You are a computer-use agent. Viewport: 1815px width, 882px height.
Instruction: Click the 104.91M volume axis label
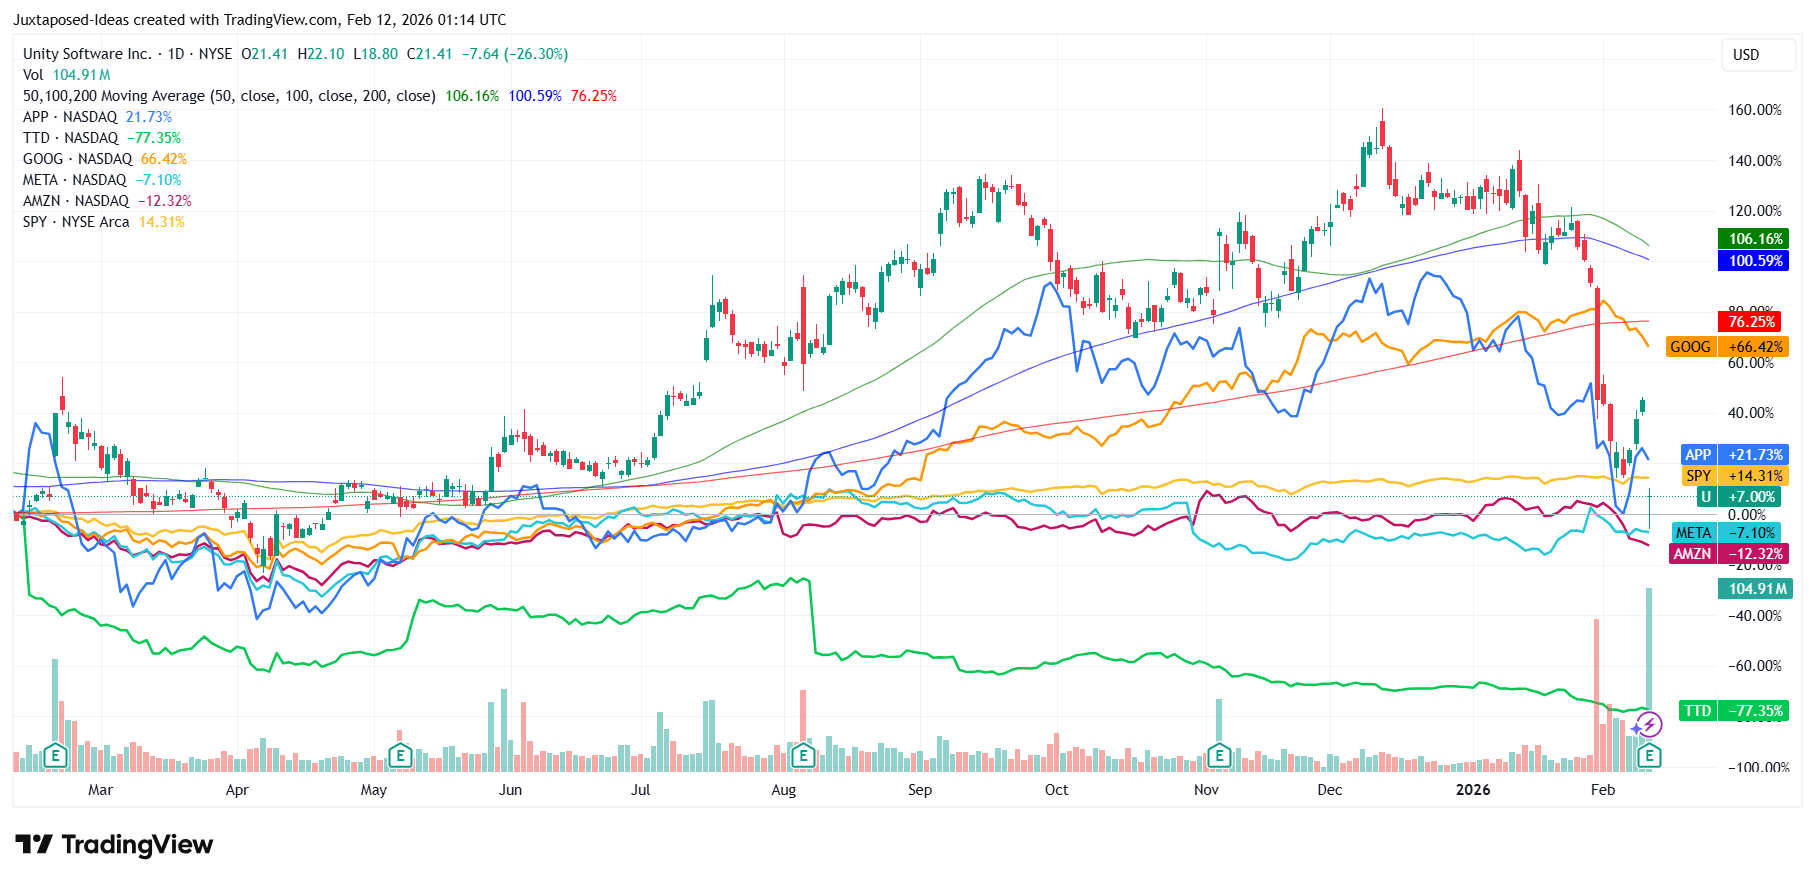[1753, 589]
